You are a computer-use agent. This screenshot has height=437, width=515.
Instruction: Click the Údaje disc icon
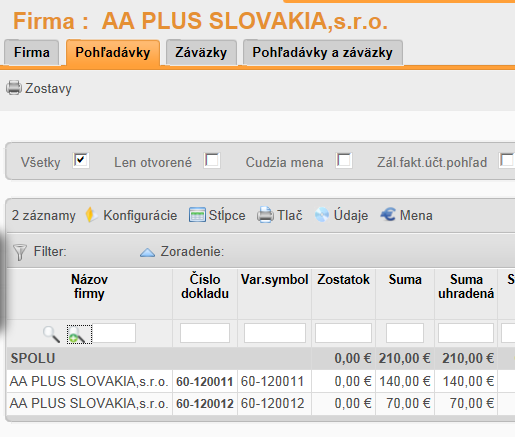[x=322, y=215]
